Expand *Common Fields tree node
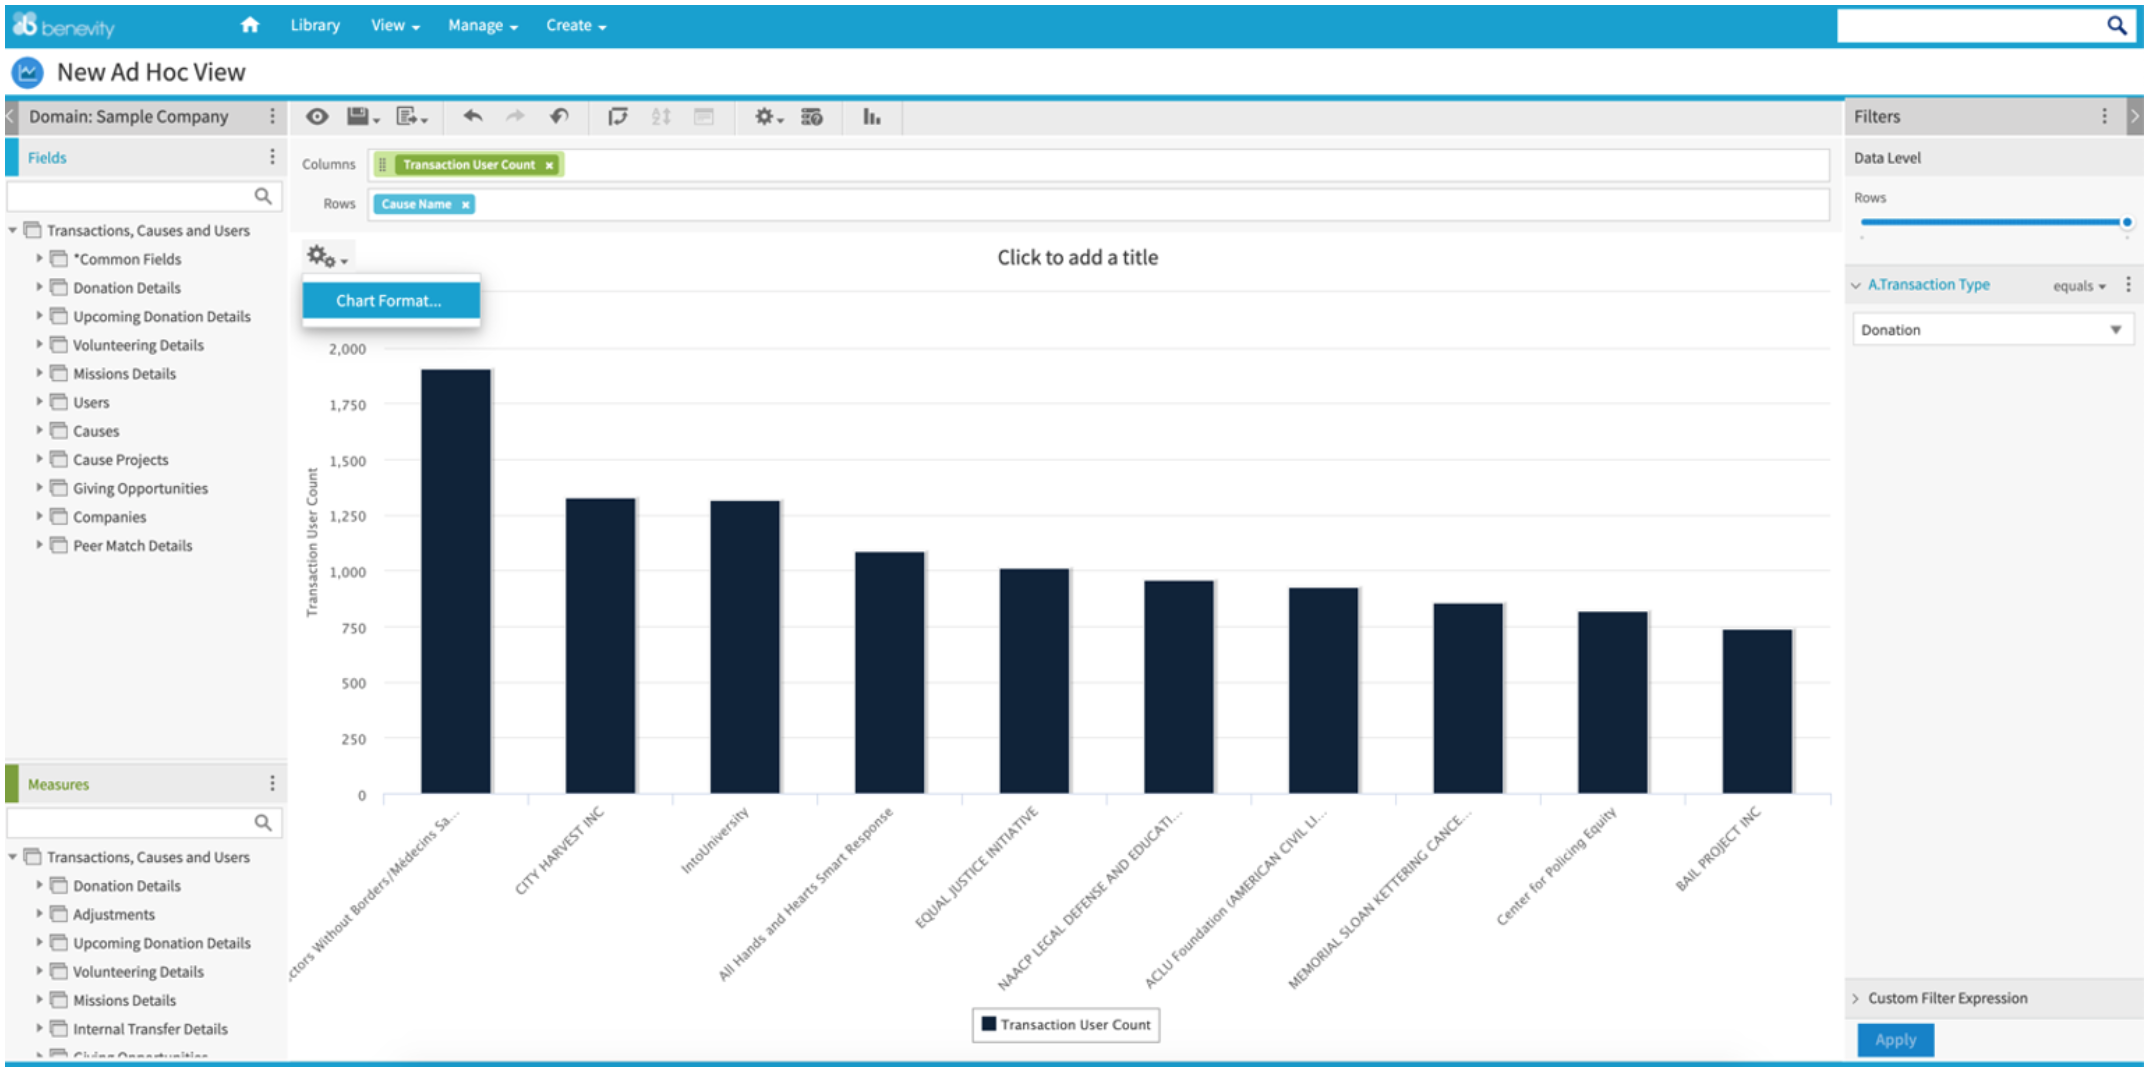Image resolution: width=2148 pixels, height=1072 pixels. coord(39,259)
